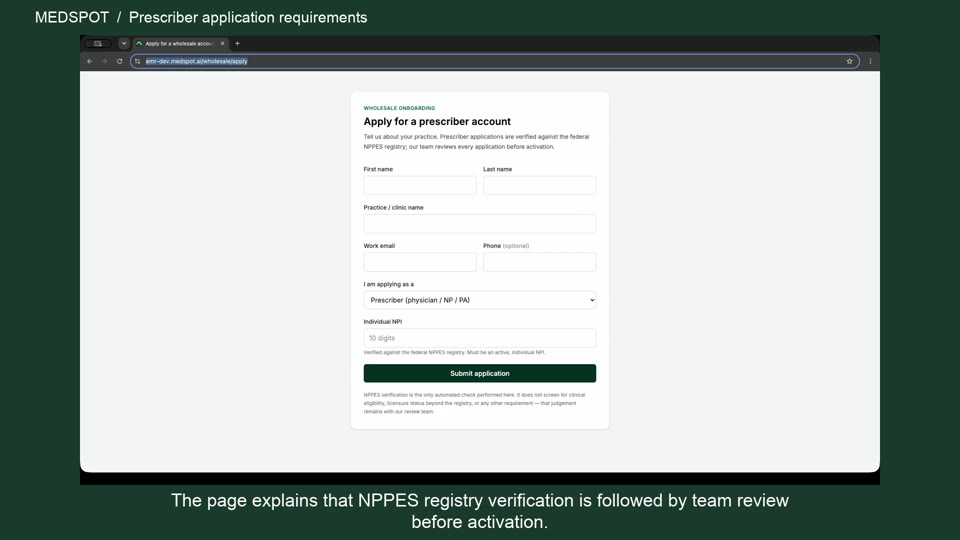Click the Work email field
960x540 pixels.
tap(420, 262)
